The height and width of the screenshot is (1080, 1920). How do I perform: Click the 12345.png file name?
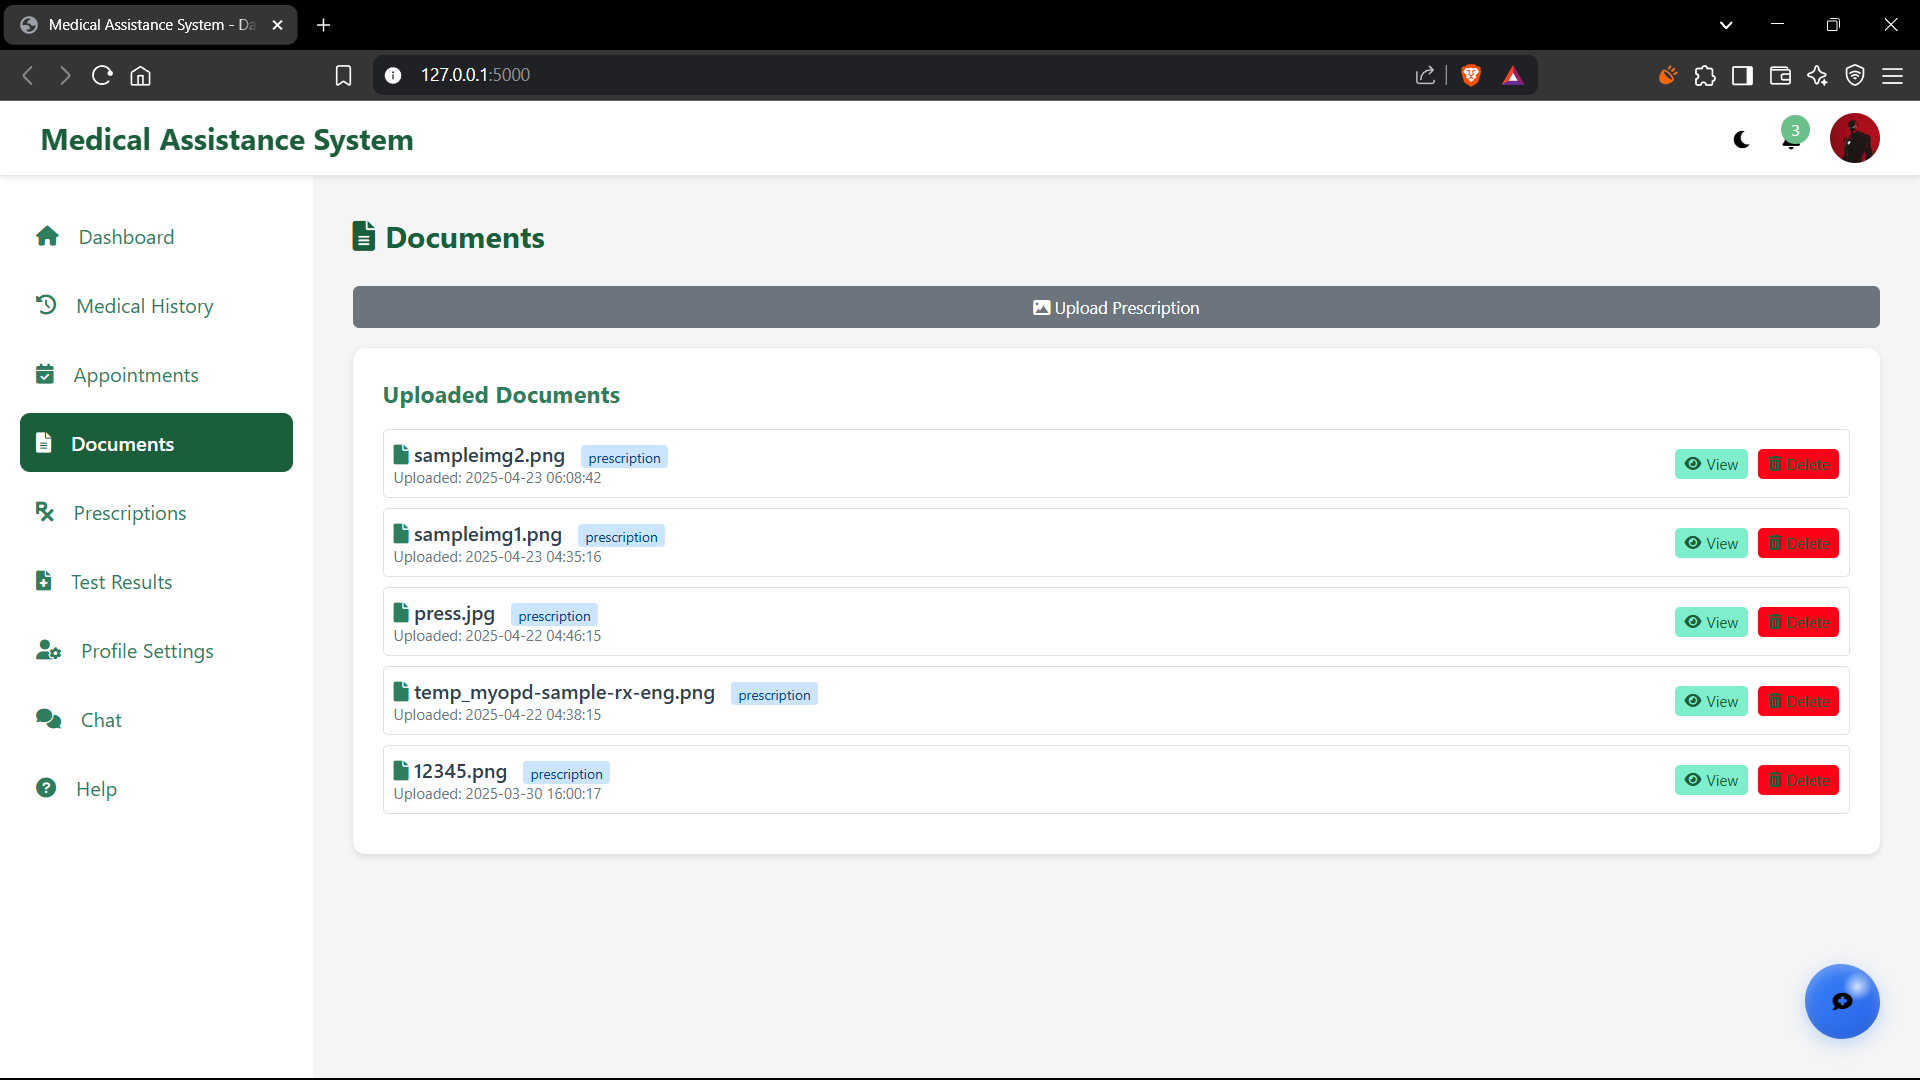(460, 771)
